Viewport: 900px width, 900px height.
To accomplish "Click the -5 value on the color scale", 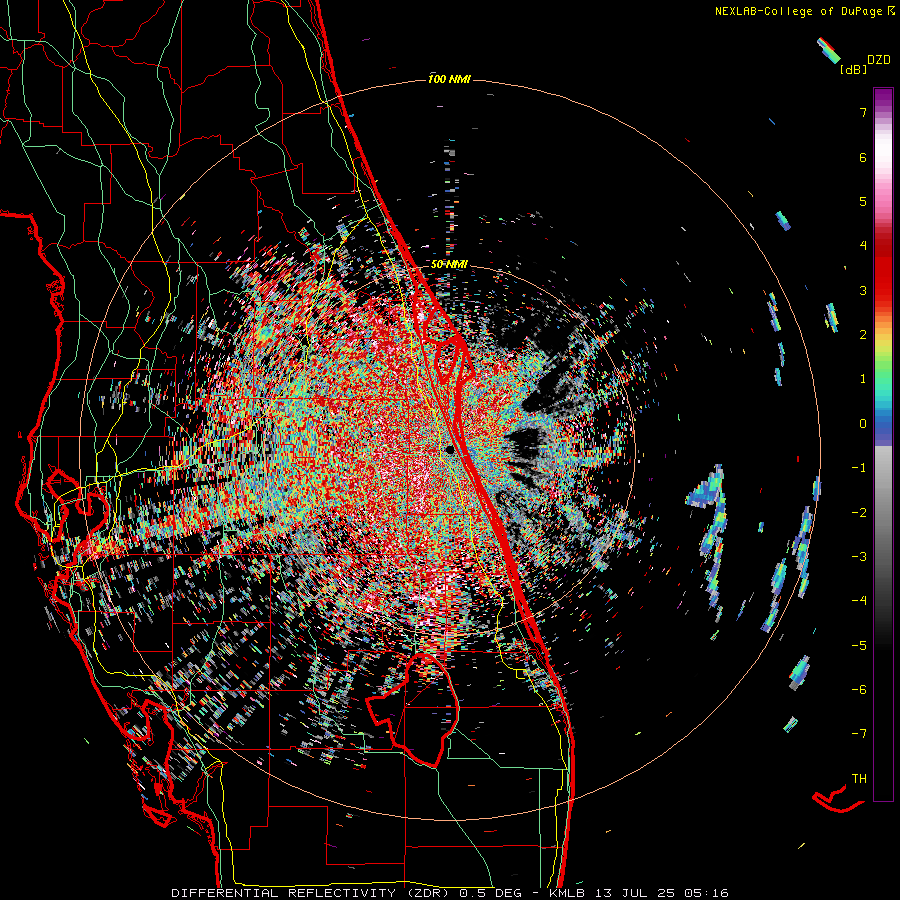I will tap(859, 645).
